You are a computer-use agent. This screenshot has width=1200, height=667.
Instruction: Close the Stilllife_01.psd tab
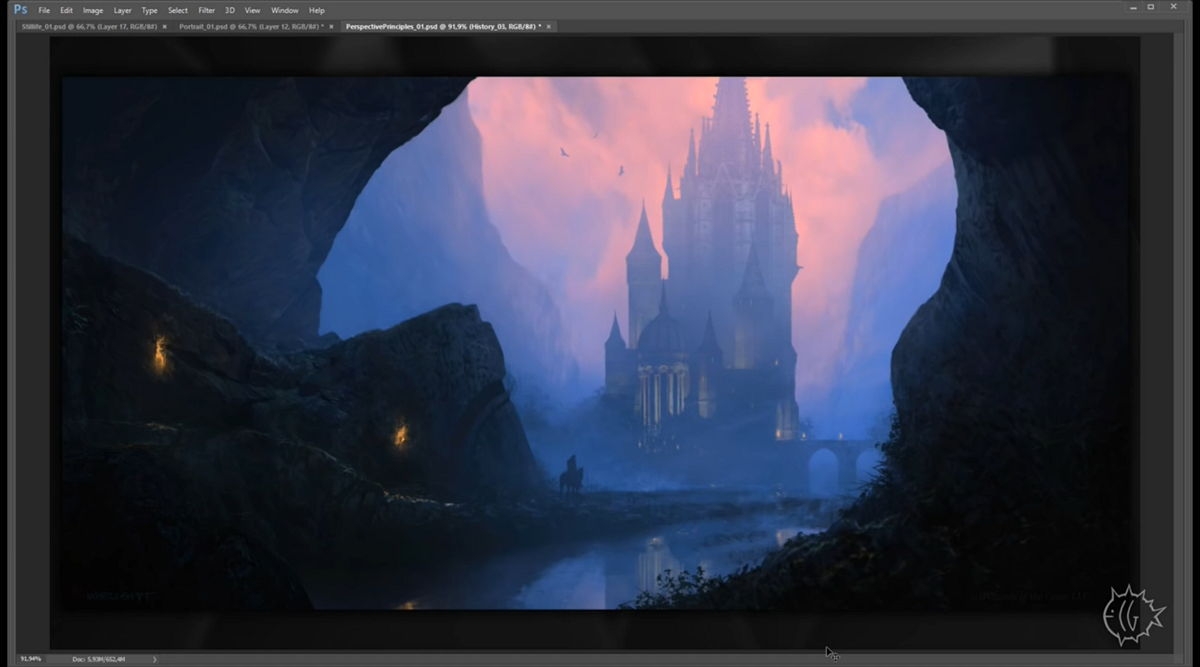164,26
